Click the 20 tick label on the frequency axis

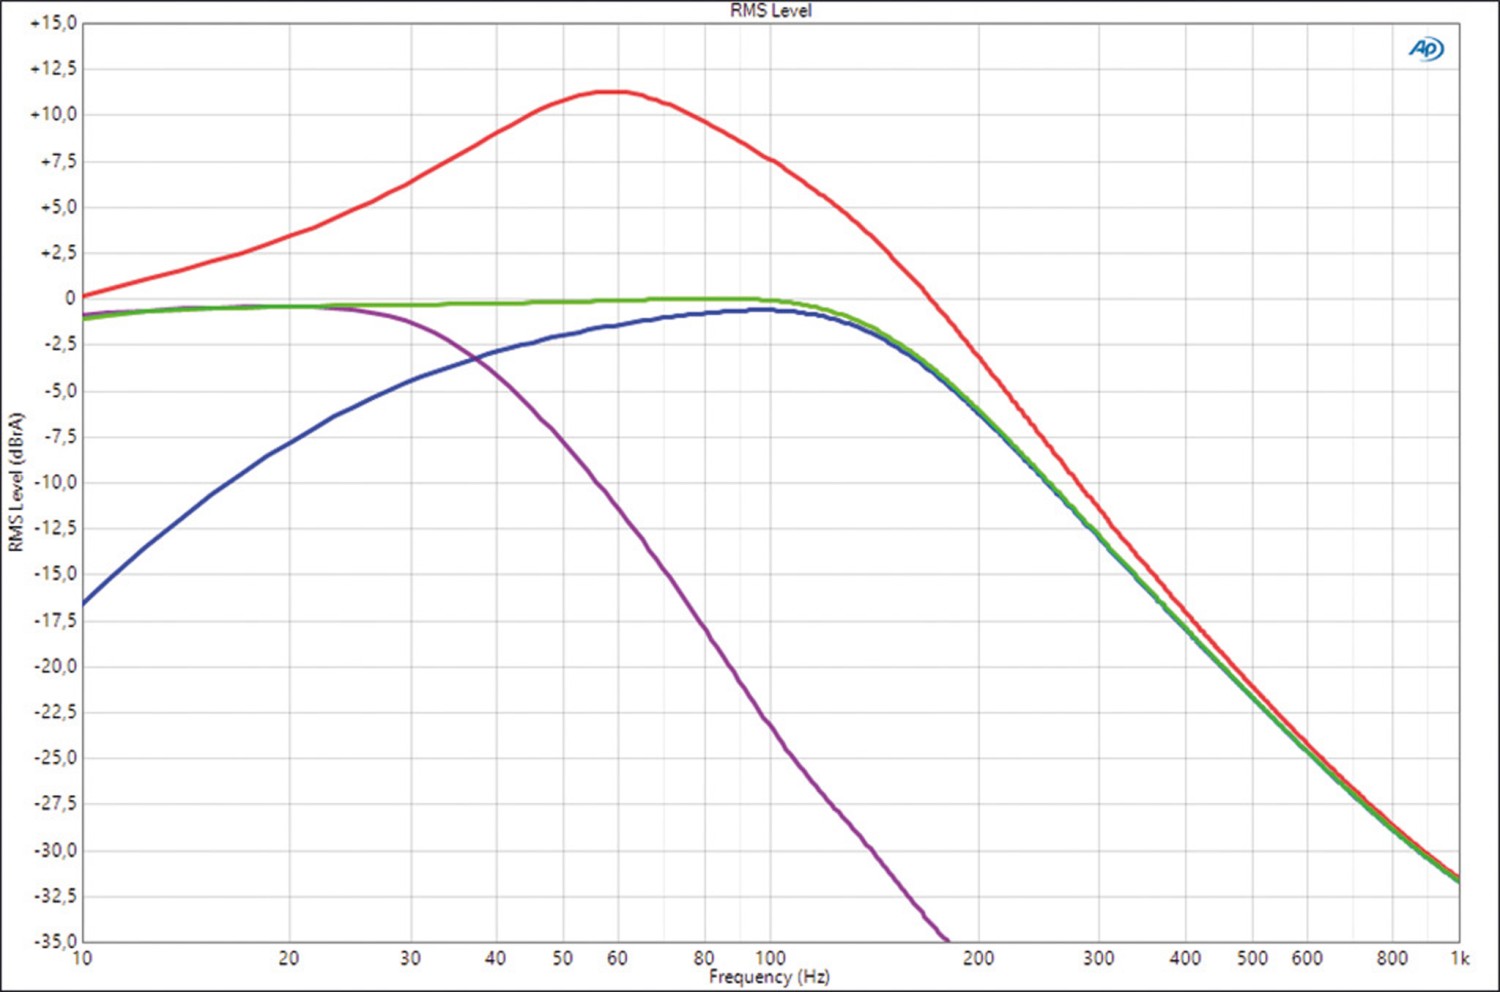pyautogui.click(x=289, y=959)
